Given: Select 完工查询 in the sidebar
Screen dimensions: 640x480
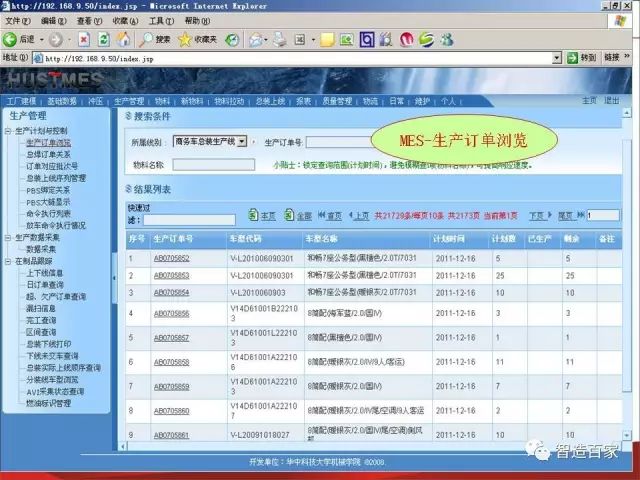Looking at the screenshot, I should [41, 320].
